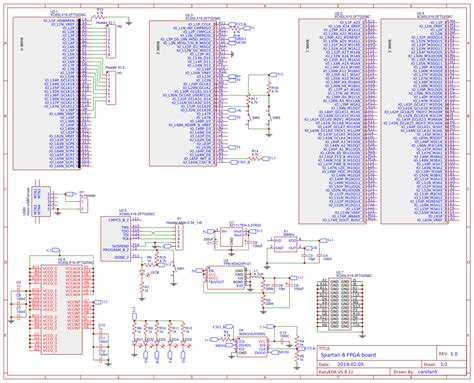Click the LED2 diode symbol
Screen dimensions: 474x383
[x=146, y=342]
